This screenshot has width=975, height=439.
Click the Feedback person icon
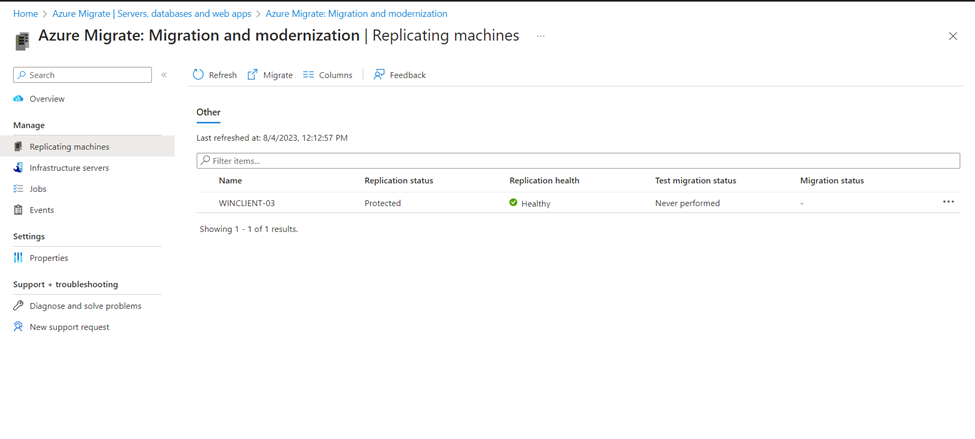click(x=379, y=75)
